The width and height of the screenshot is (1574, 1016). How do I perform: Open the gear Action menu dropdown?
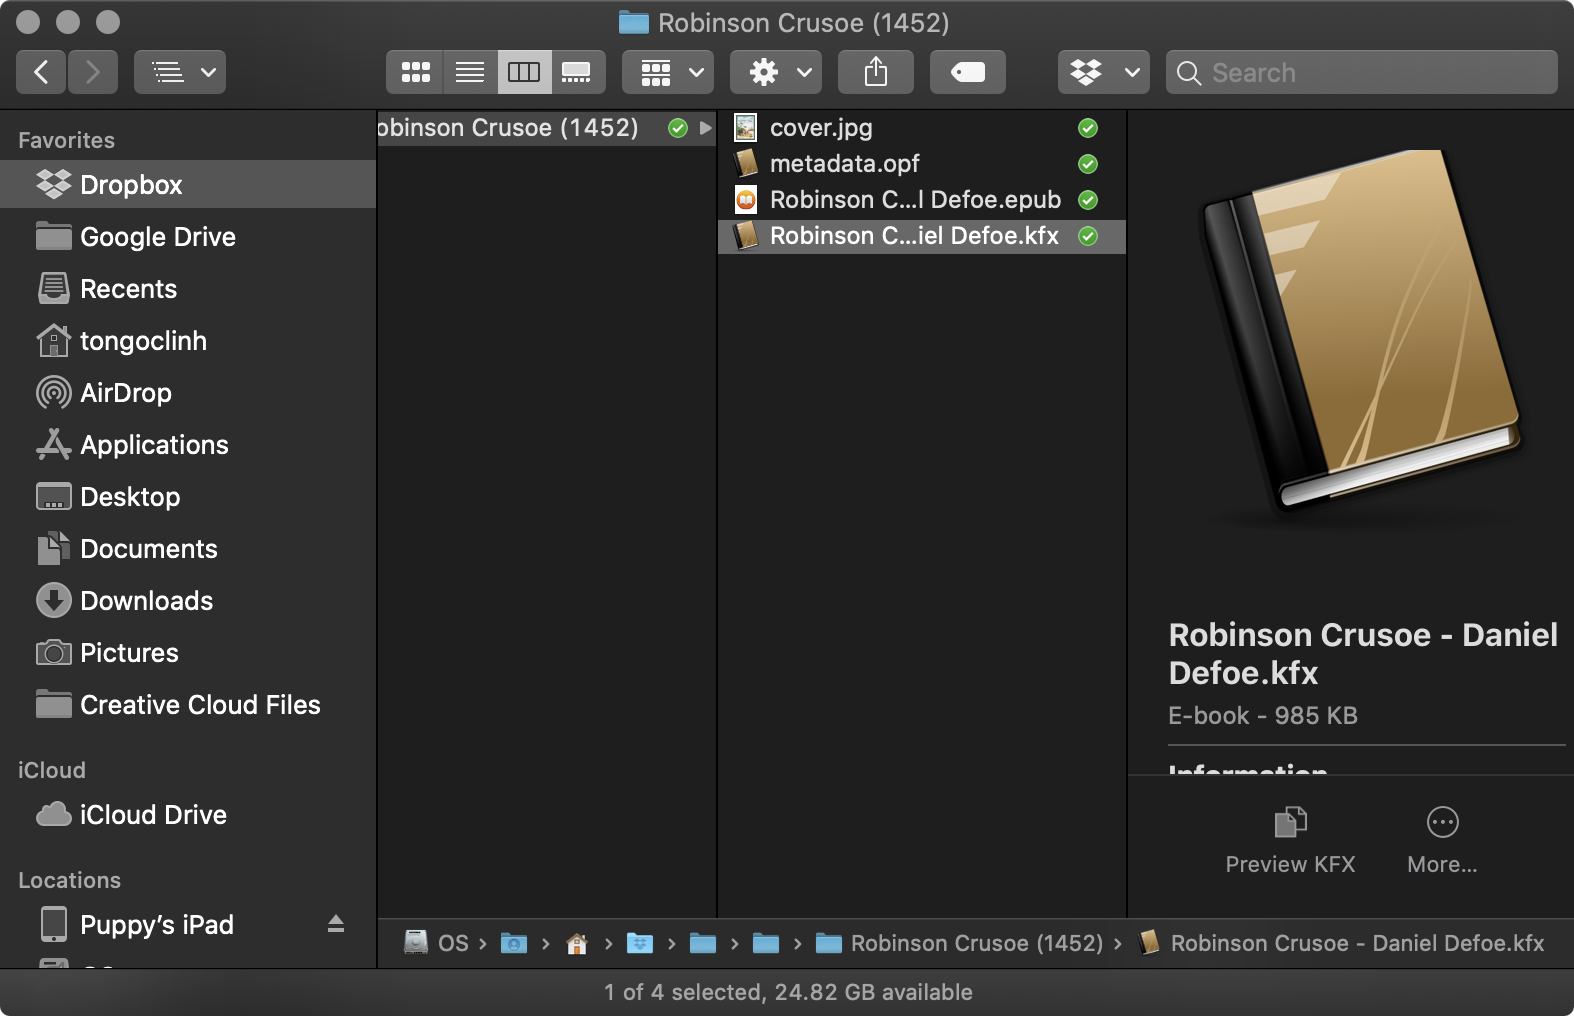775,72
